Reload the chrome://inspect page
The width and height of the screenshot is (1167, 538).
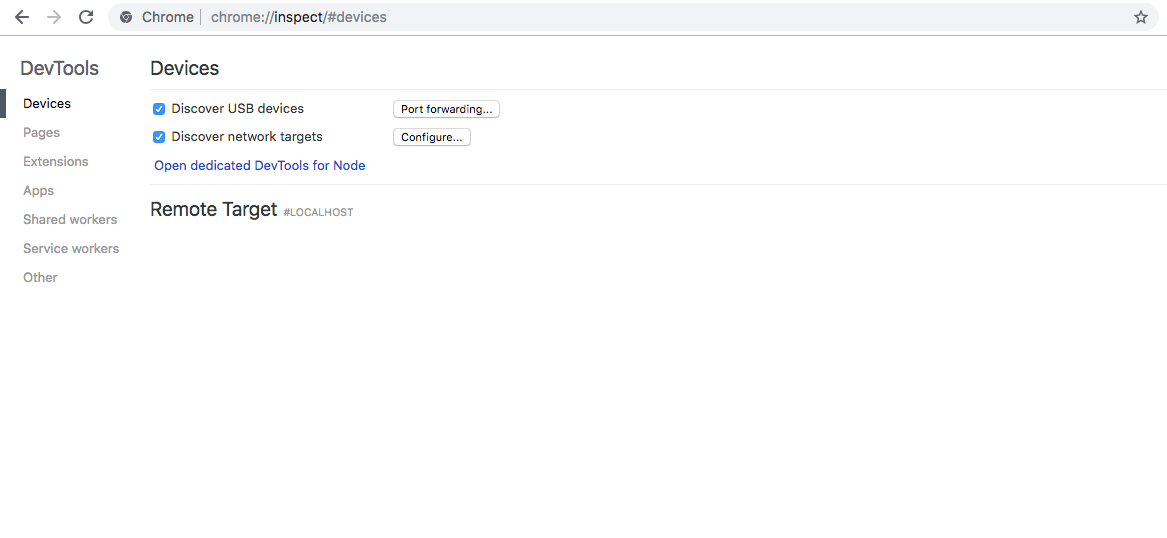(x=86, y=17)
